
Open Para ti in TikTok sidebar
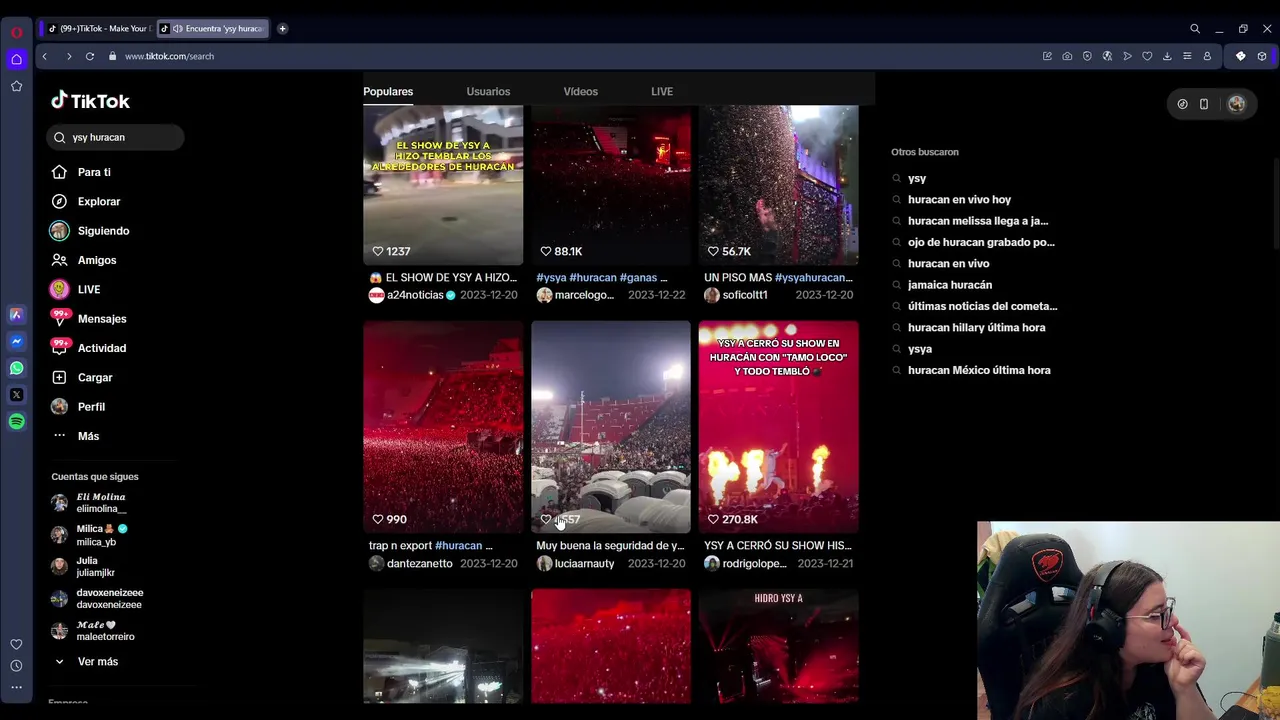(x=94, y=172)
